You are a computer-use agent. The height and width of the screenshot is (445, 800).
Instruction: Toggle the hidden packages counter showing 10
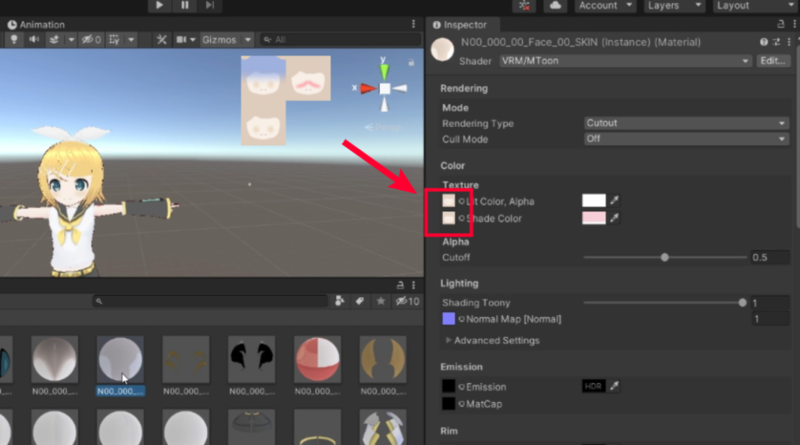tap(407, 301)
